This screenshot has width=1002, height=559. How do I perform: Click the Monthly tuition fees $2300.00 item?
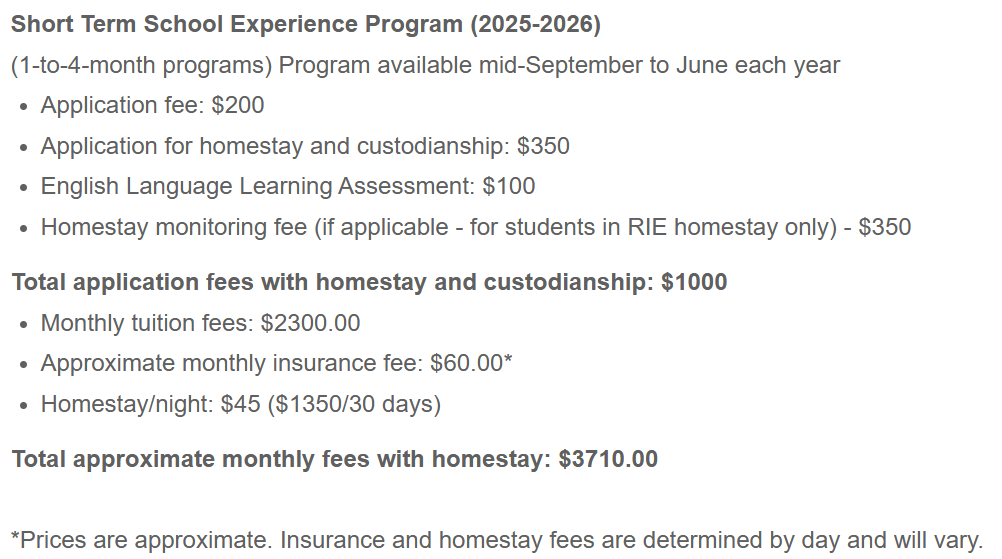tap(200, 323)
